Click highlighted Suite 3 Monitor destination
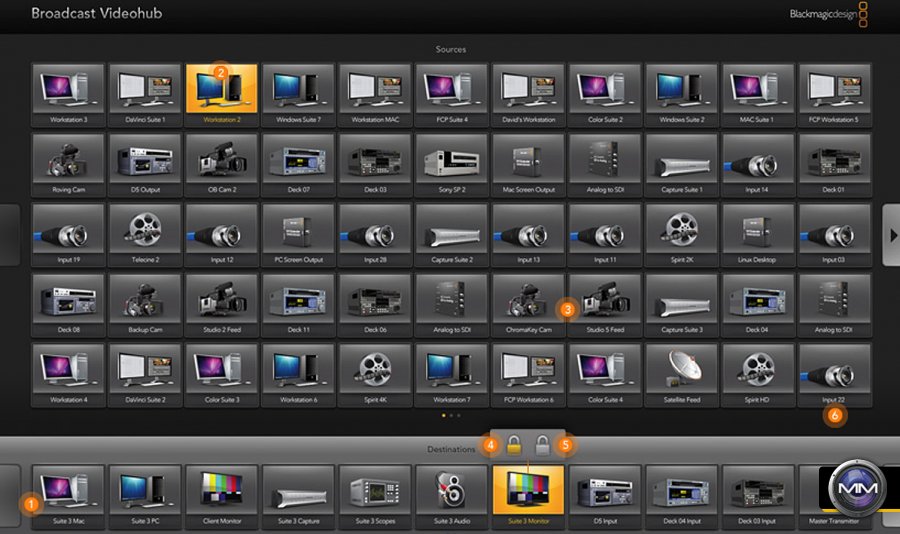 529,497
